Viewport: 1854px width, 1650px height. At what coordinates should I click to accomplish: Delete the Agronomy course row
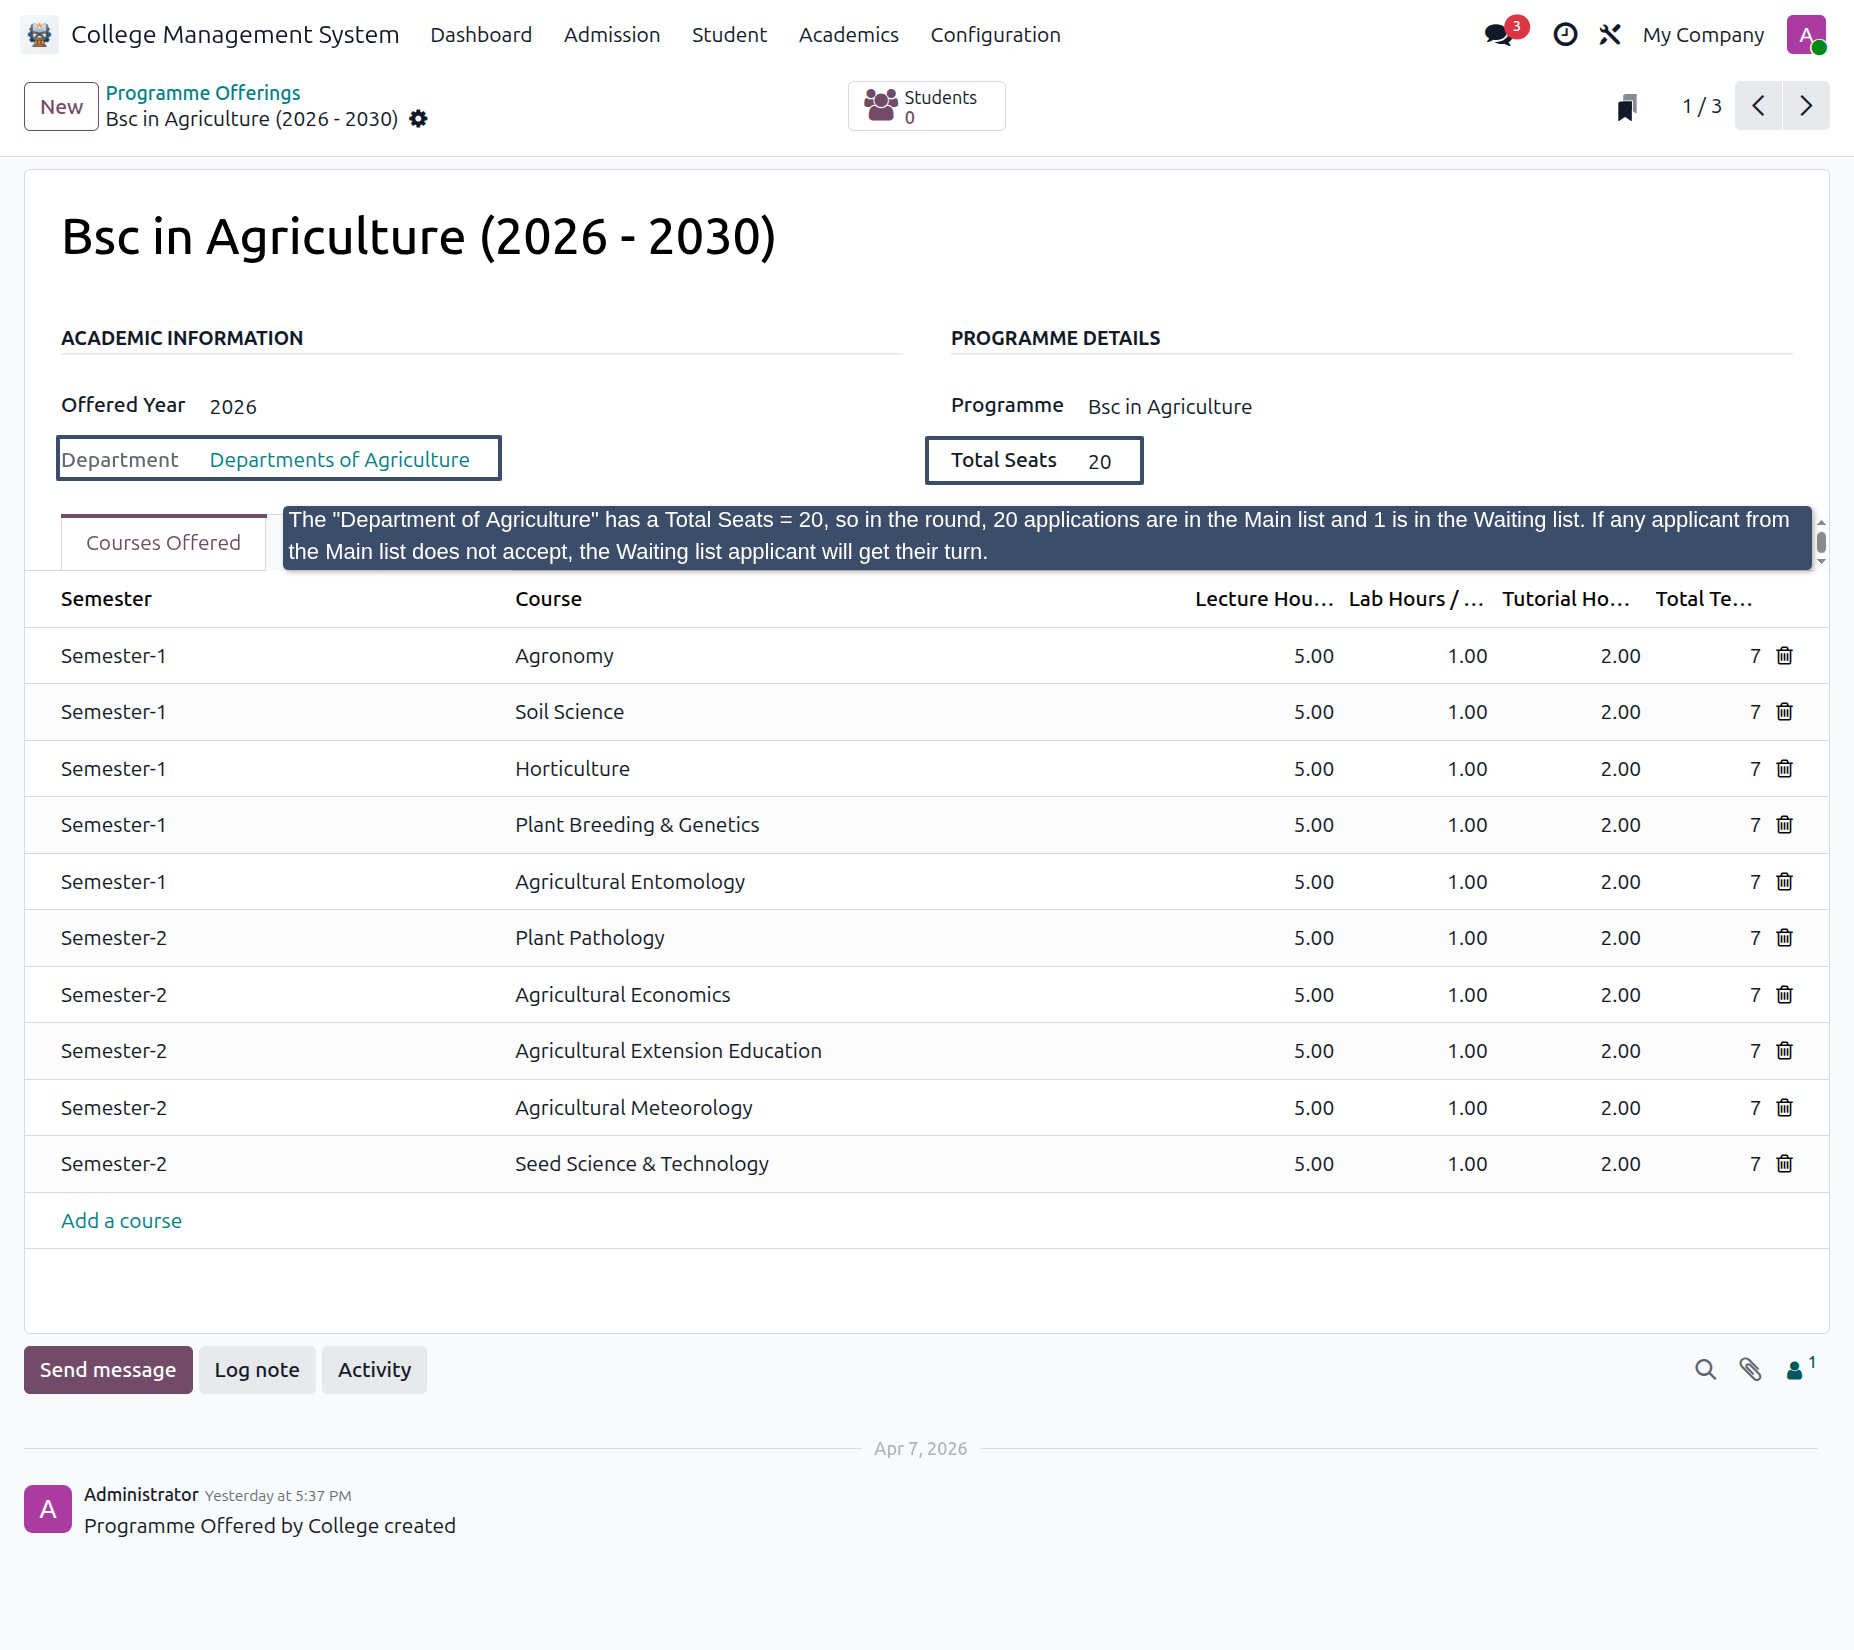(x=1784, y=656)
